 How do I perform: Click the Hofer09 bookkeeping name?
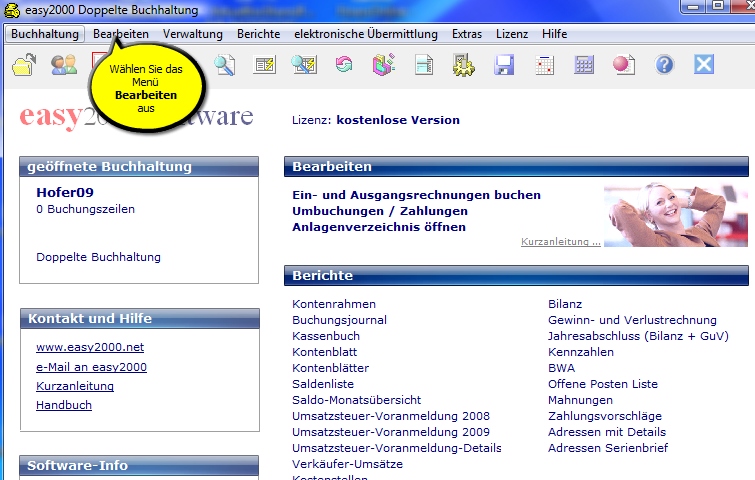point(65,193)
